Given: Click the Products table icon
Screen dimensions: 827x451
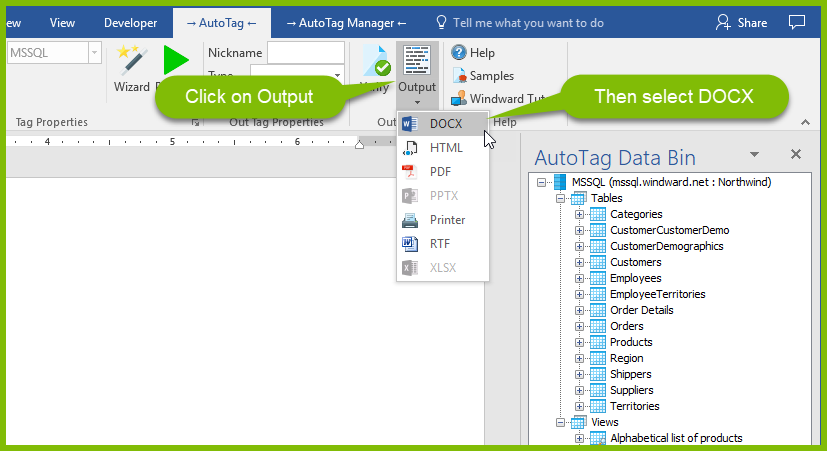Looking at the screenshot, I should pyautogui.click(x=598, y=342).
